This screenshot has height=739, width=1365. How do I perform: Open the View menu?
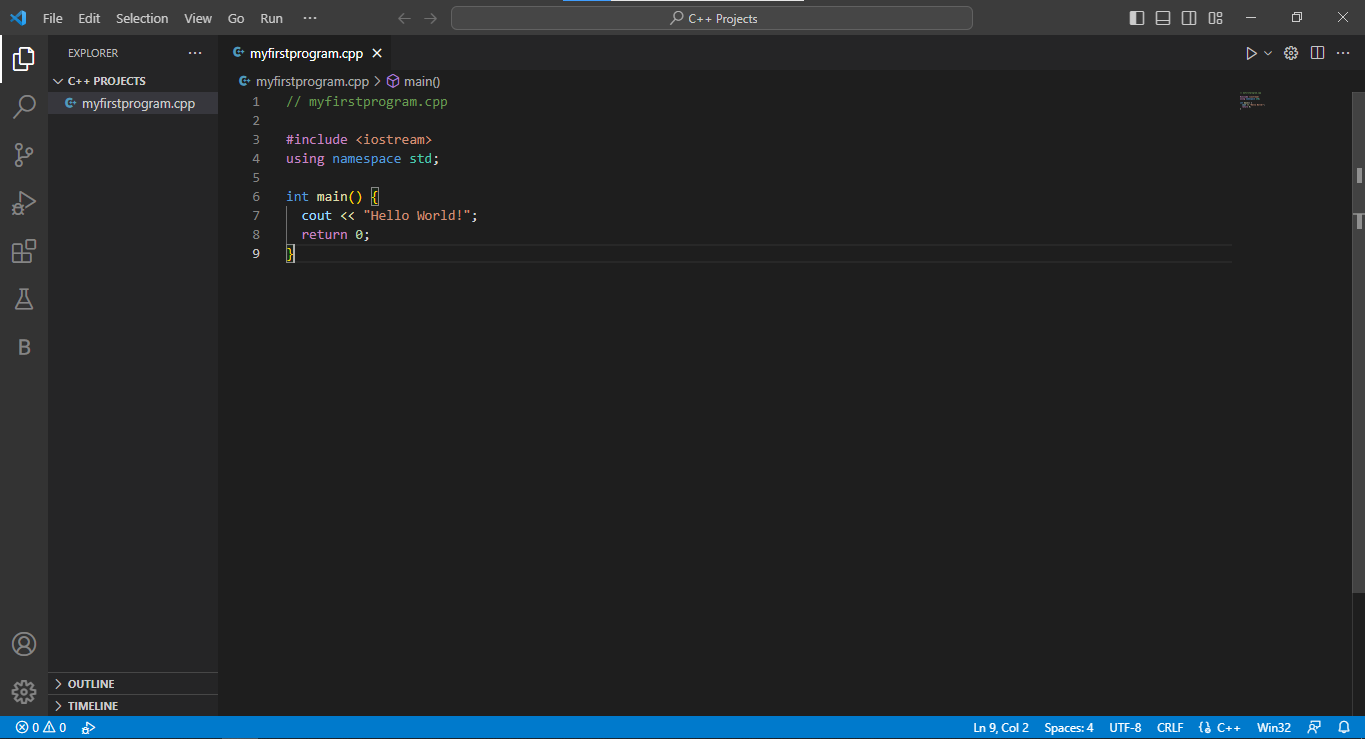click(198, 18)
